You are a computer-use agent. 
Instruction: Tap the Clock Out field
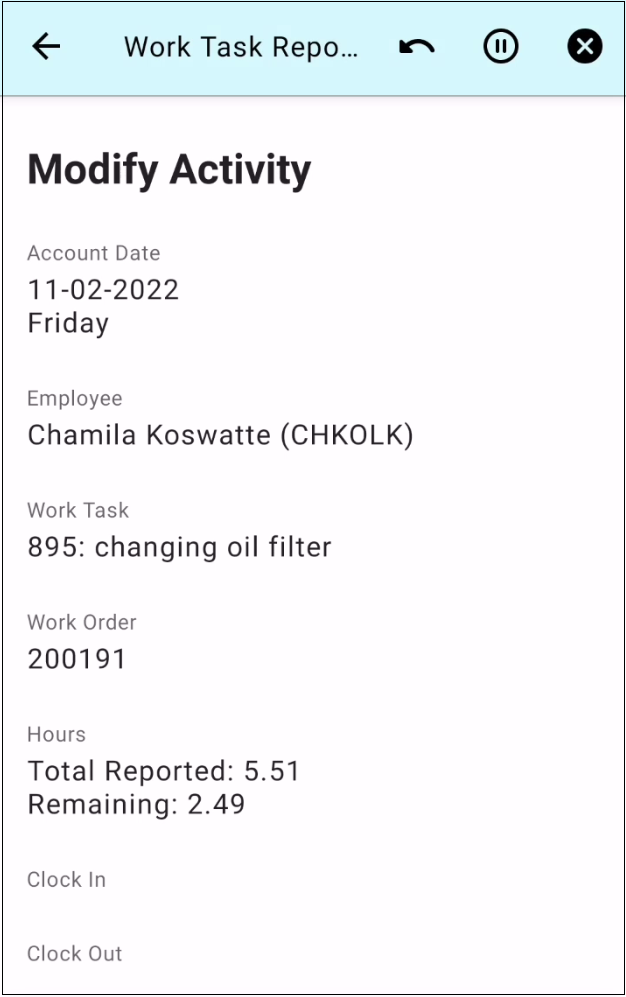pos(75,954)
